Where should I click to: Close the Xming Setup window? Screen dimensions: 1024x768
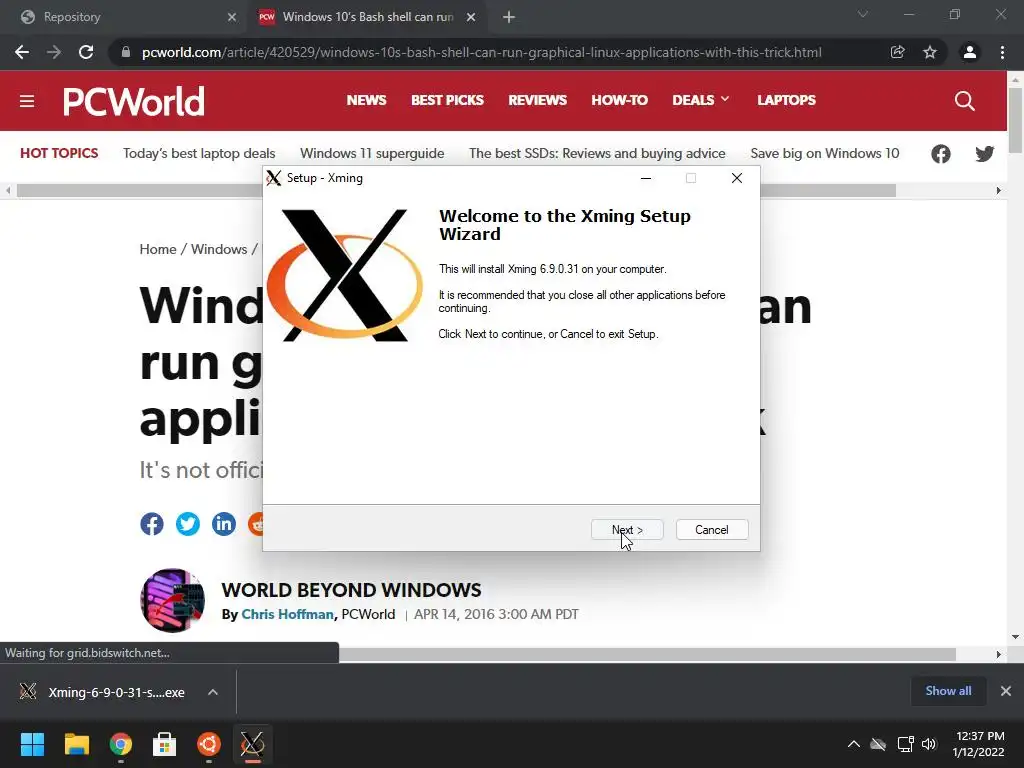tap(737, 178)
